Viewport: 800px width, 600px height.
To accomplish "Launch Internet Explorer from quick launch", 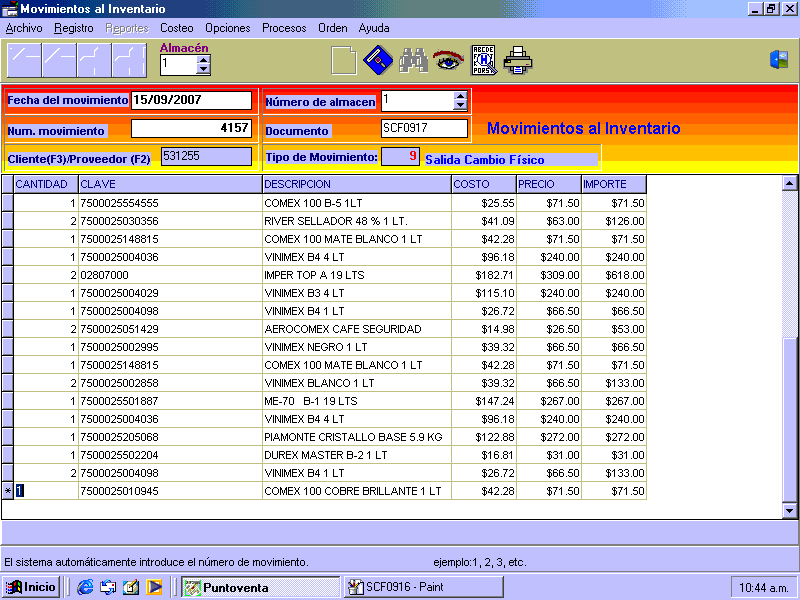I will click(x=85, y=587).
